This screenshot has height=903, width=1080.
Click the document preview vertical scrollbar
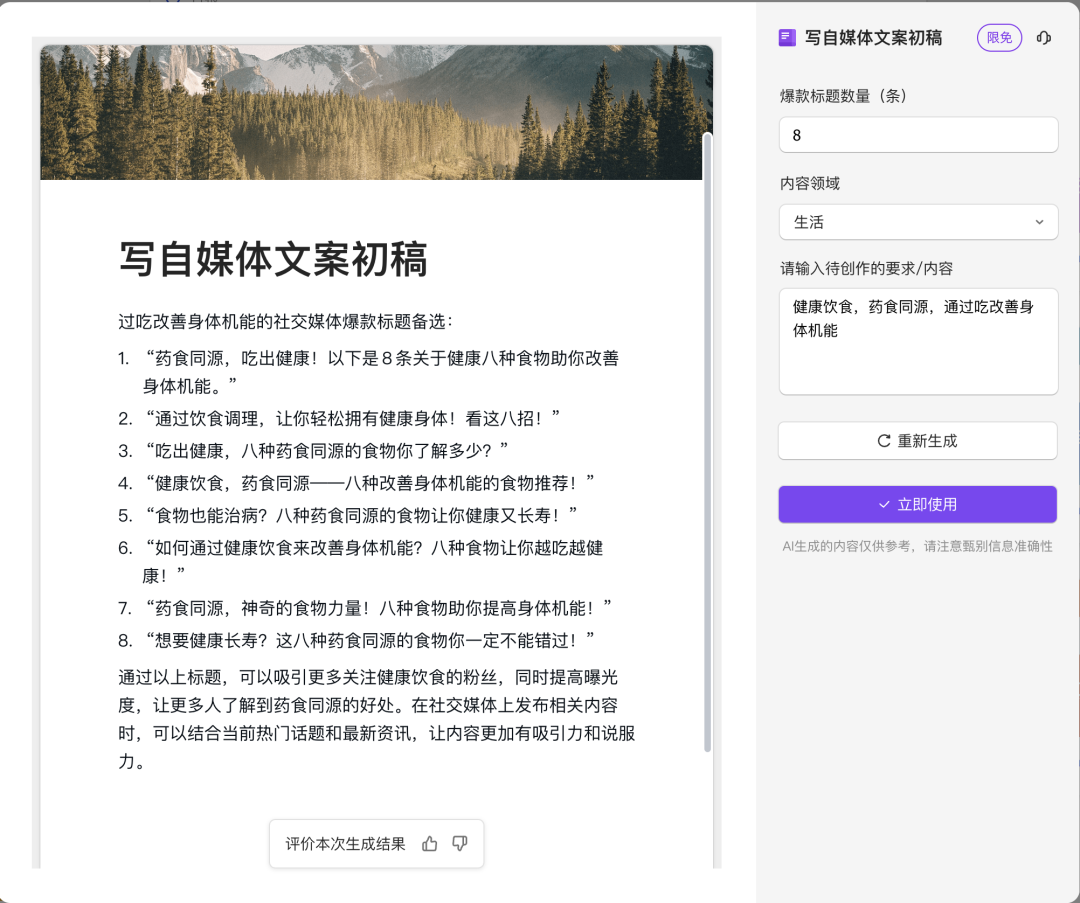(x=707, y=442)
